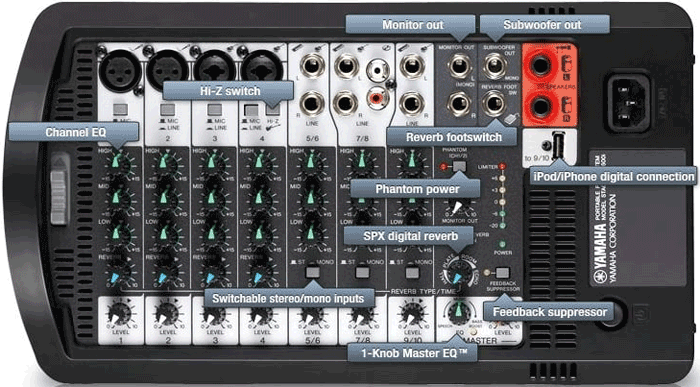Click the Monitor Out L (MONO) jack
700x387 pixels.
click(x=459, y=66)
